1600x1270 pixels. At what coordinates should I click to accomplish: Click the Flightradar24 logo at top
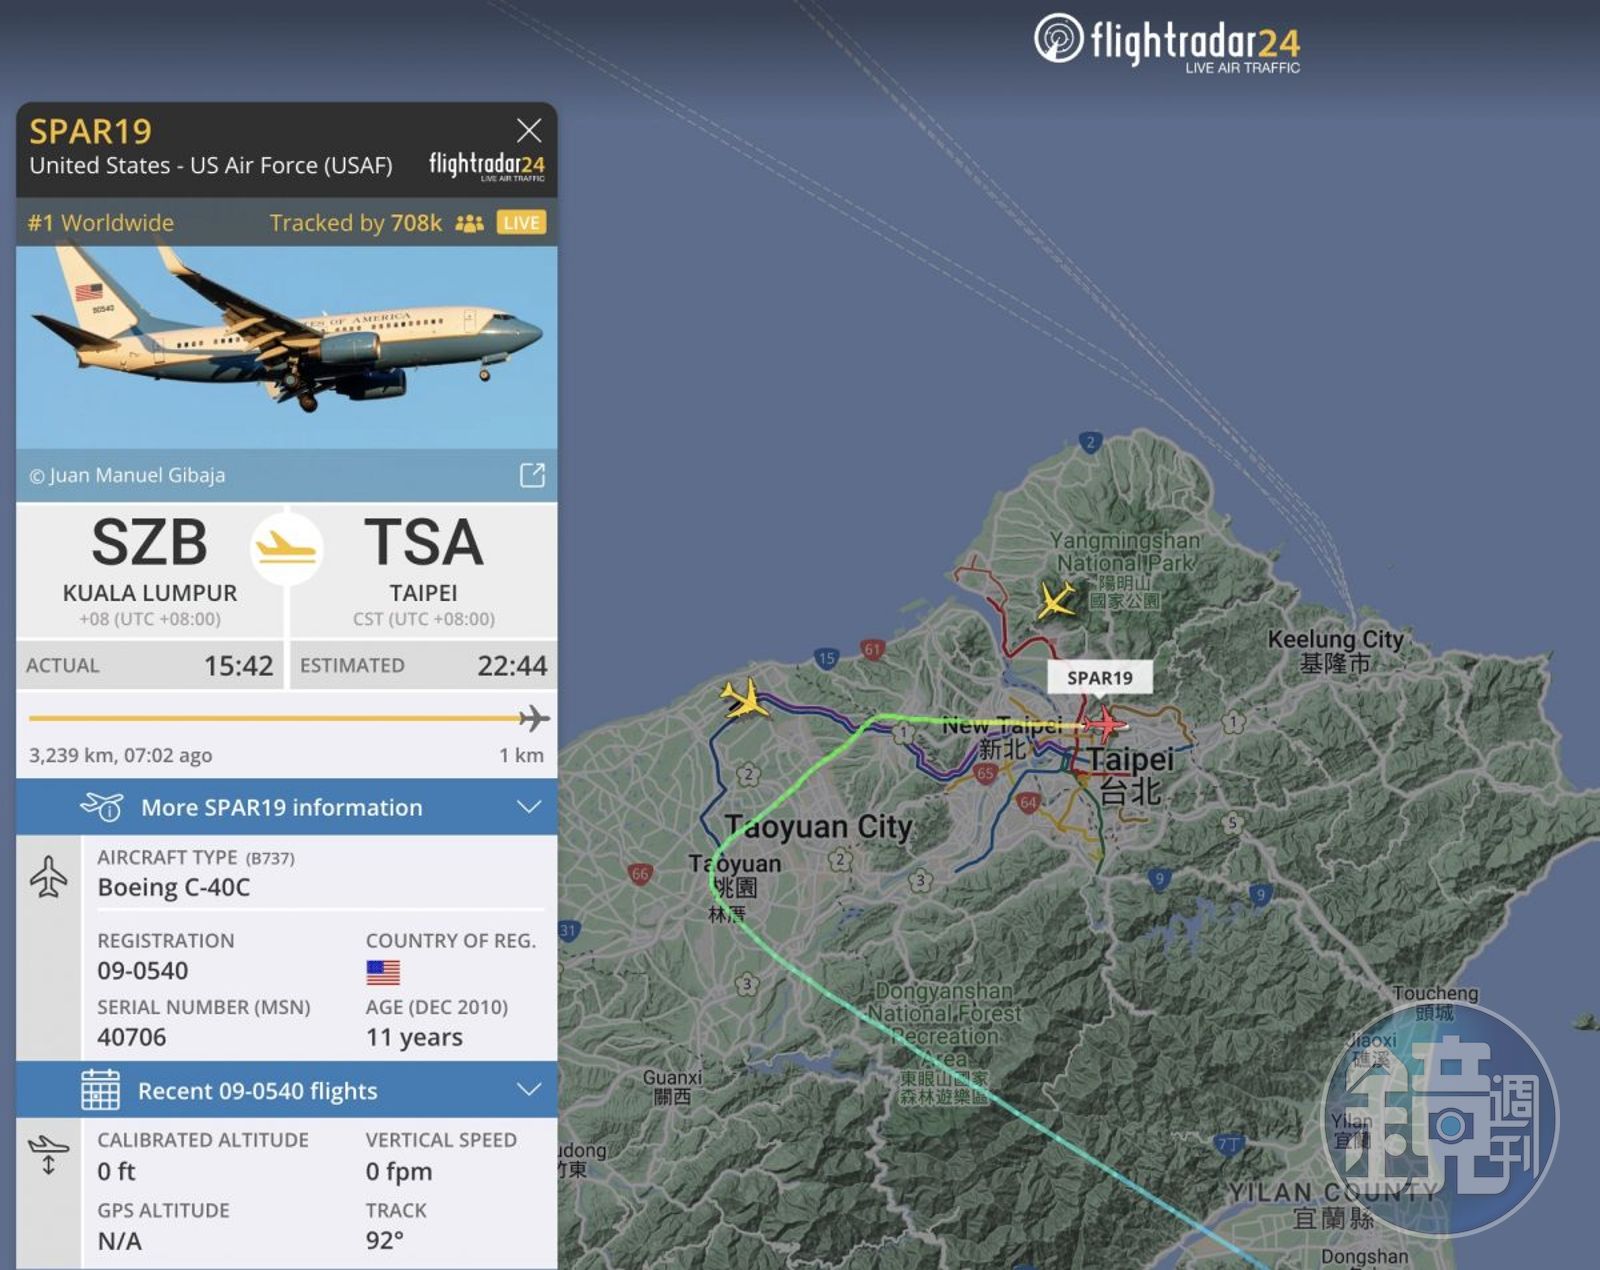1167,43
